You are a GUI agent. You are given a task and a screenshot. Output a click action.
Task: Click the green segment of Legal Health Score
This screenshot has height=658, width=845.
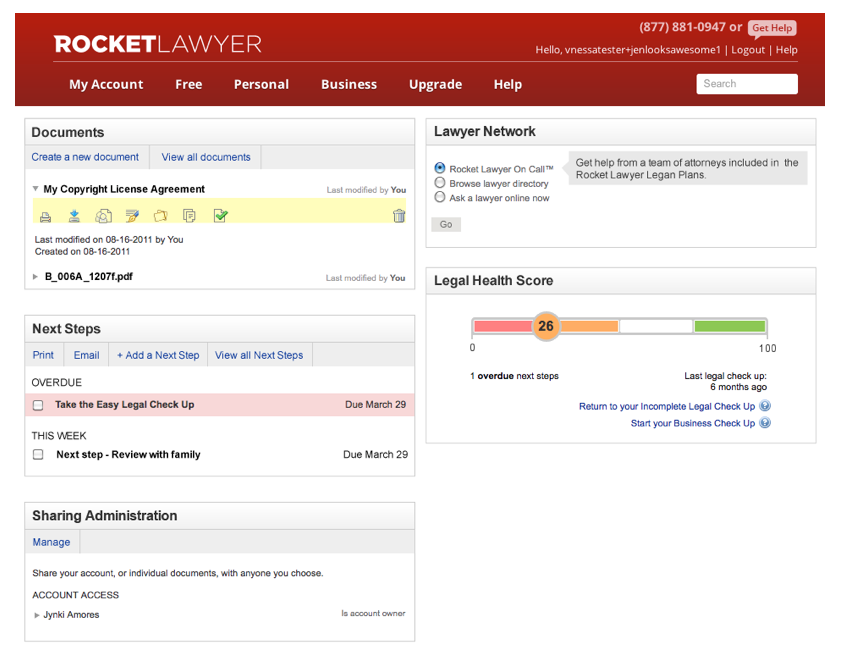tap(730, 326)
